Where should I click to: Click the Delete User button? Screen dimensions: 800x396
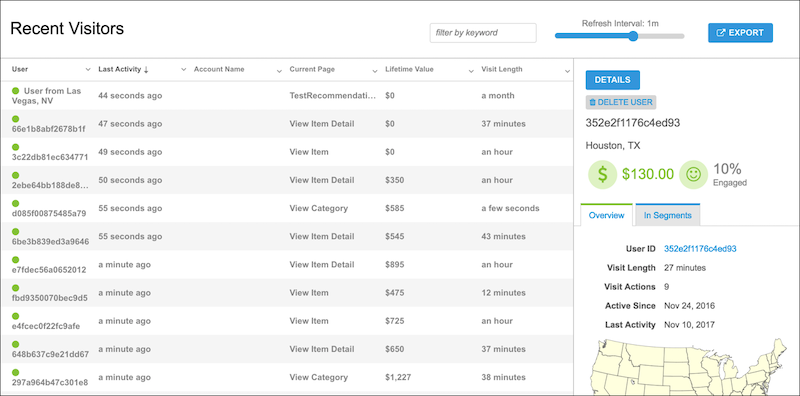[x=621, y=102]
